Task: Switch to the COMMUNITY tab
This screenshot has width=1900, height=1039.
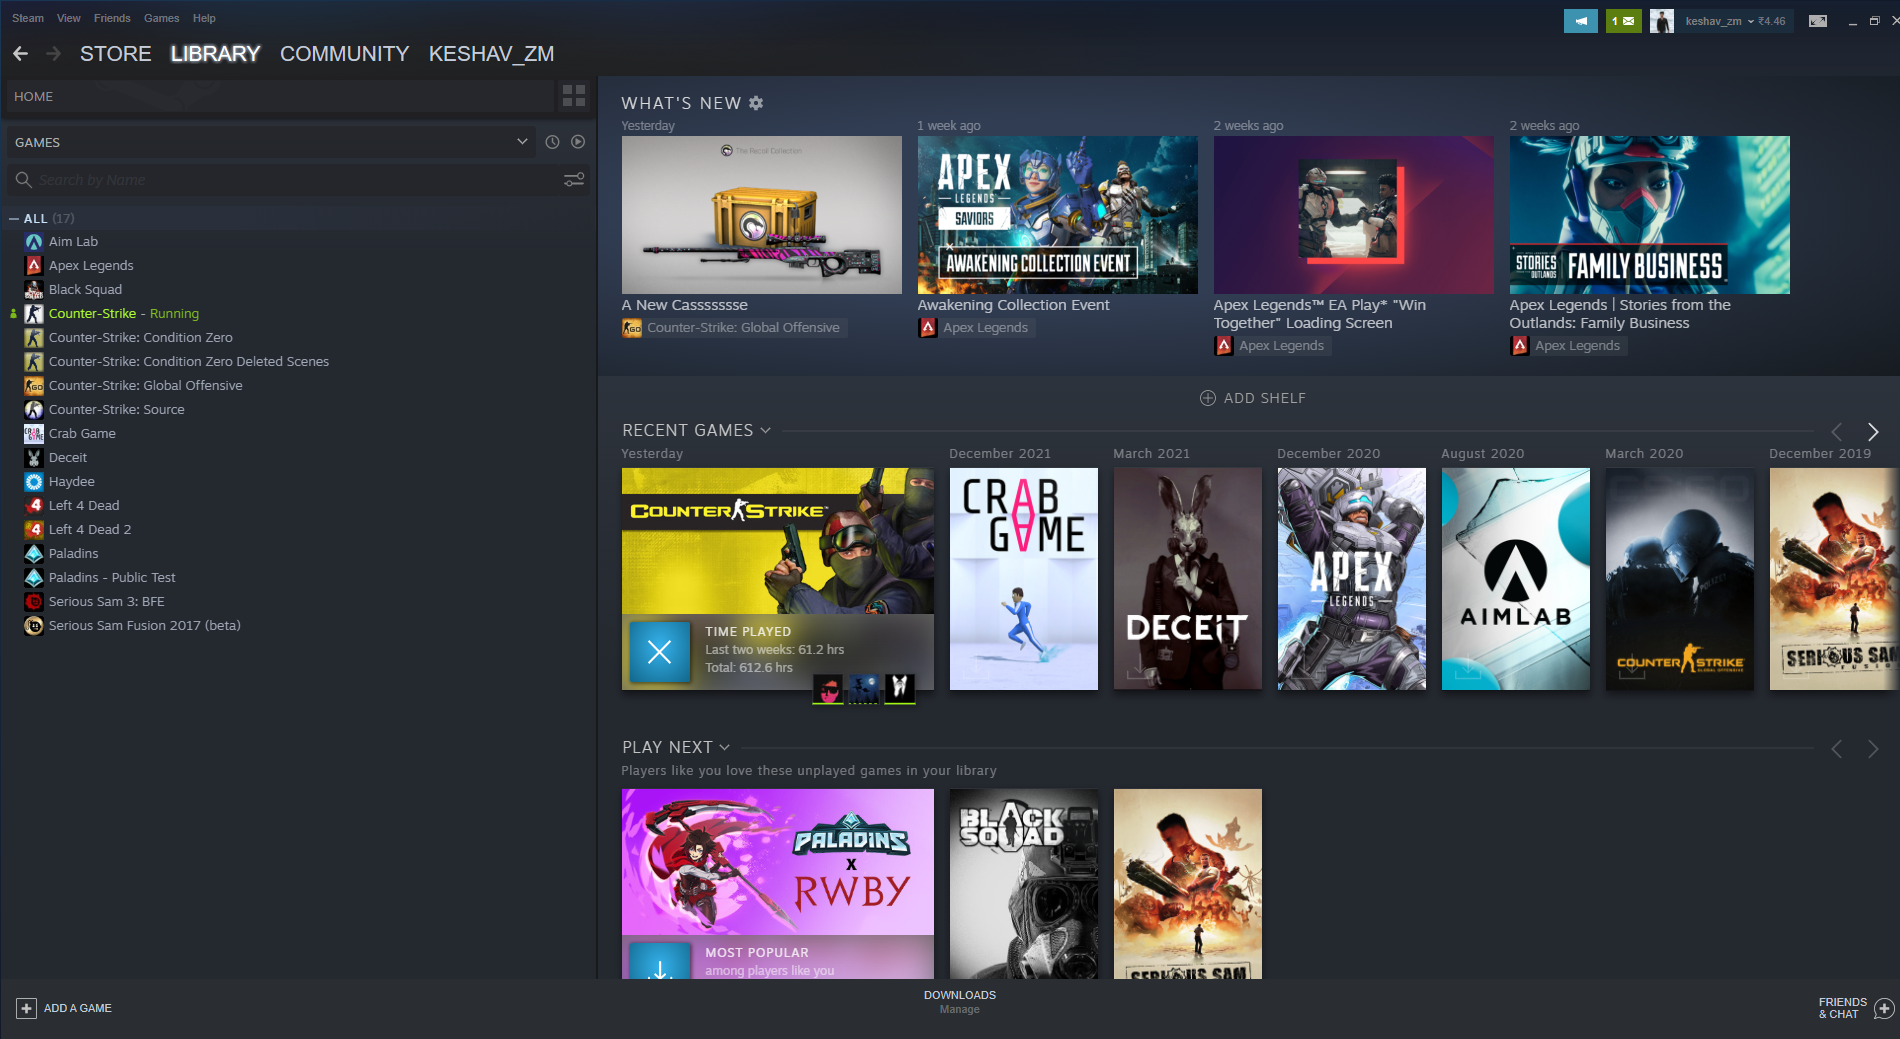Action: 344,54
